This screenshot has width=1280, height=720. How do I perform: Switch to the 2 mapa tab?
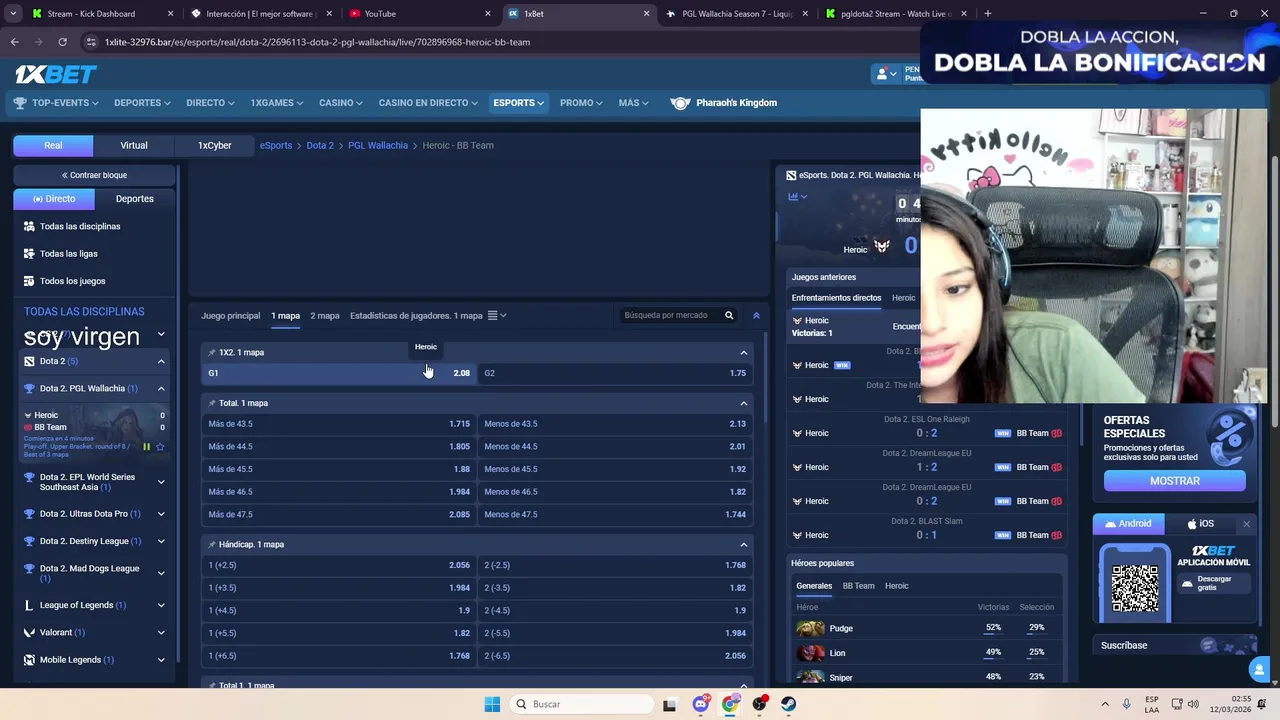(325, 316)
